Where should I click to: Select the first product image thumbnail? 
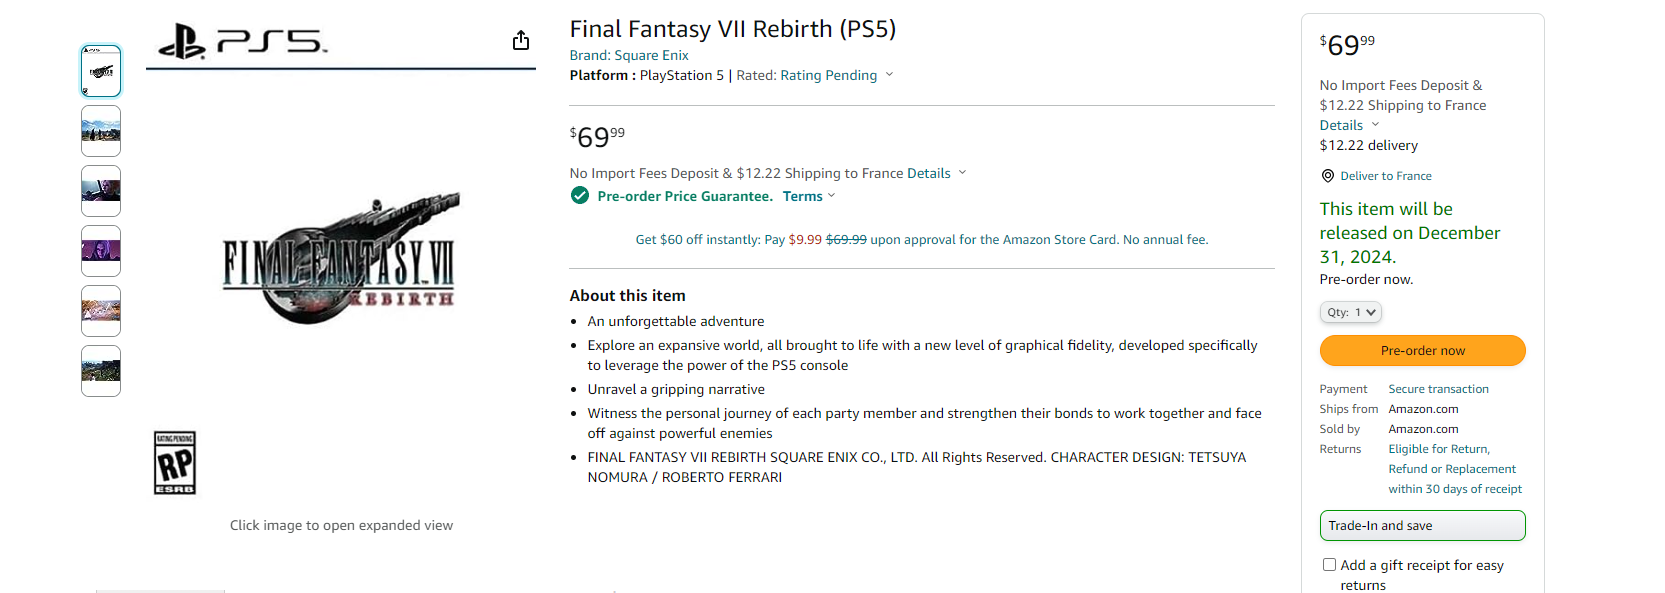point(100,70)
